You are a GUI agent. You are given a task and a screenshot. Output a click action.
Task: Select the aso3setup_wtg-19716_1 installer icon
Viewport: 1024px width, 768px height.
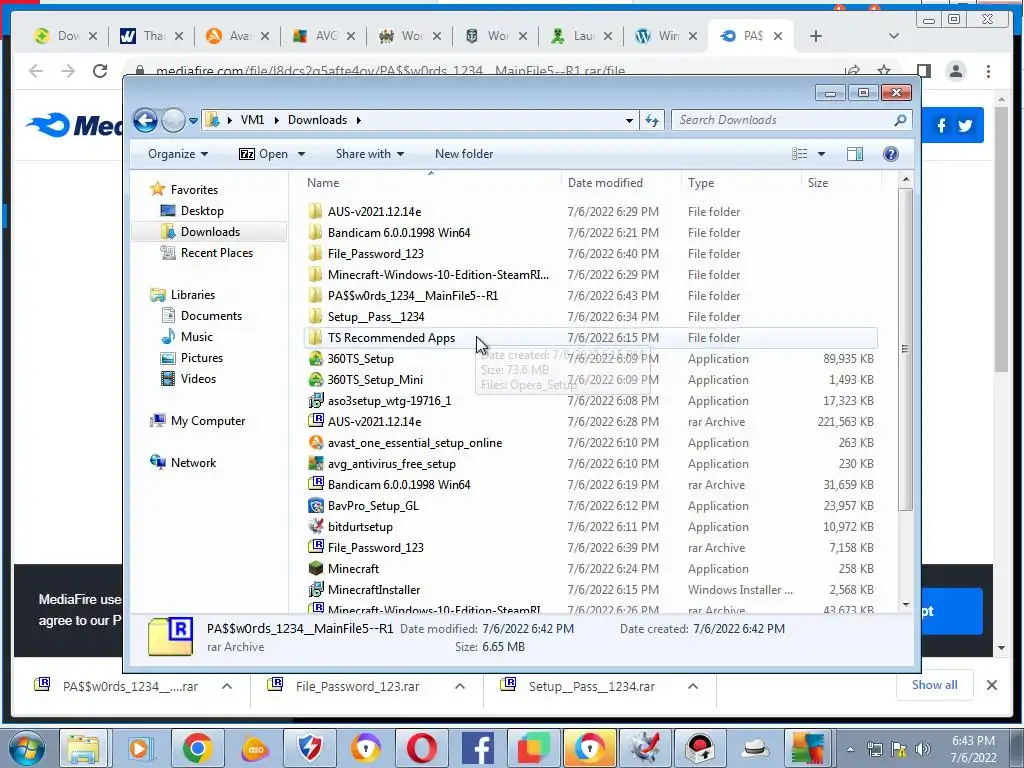[315, 400]
